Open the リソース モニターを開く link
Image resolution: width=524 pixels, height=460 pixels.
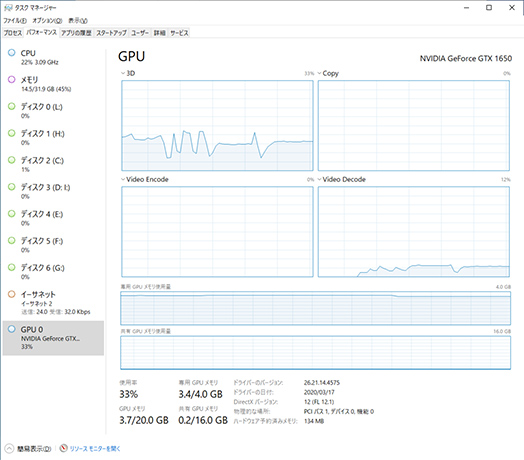click(95, 448)
